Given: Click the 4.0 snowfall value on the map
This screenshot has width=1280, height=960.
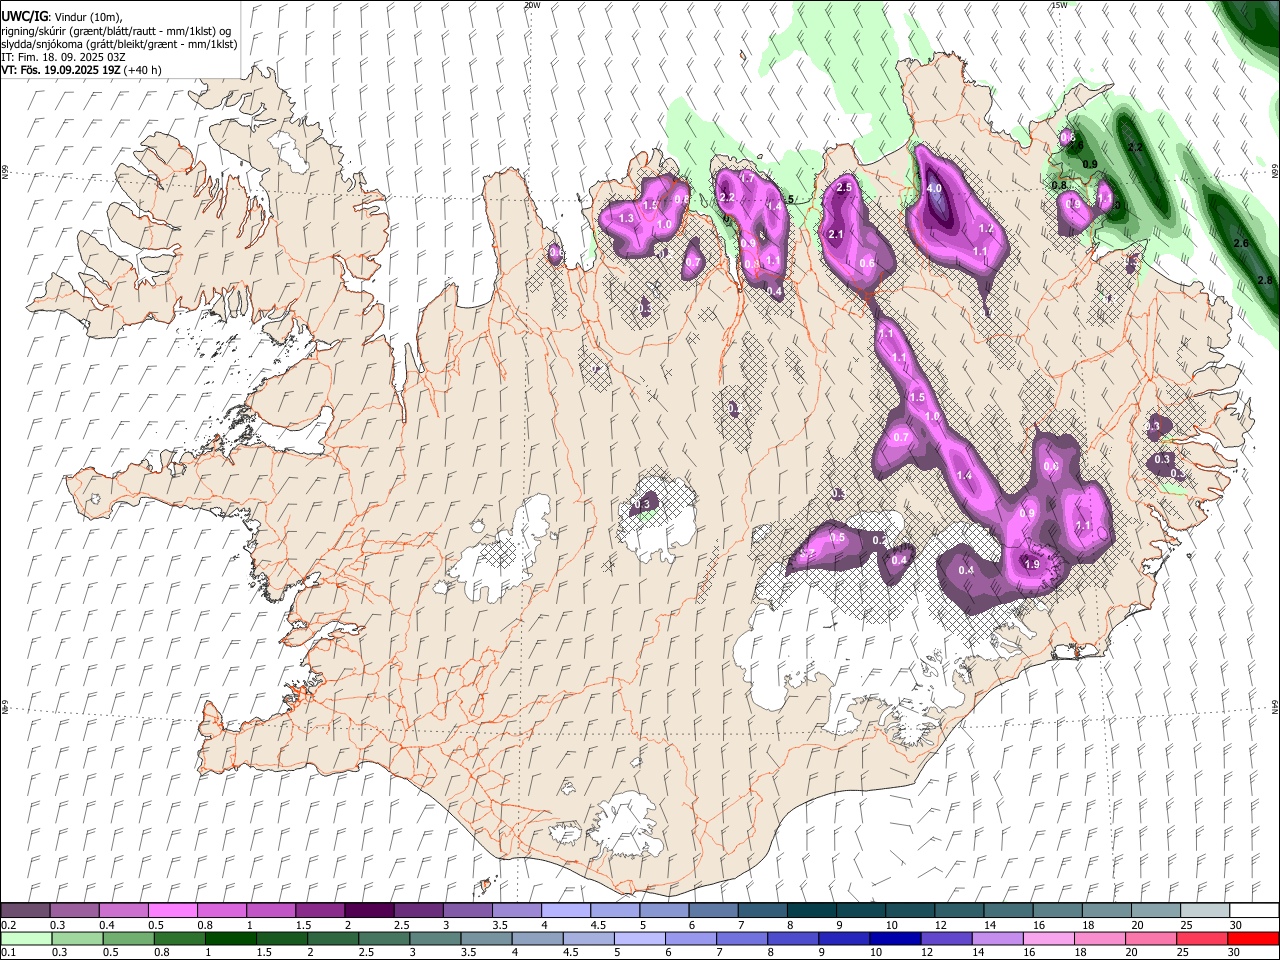Looking at the screenshot, I should pyautogui.click(x=934, y=188).
